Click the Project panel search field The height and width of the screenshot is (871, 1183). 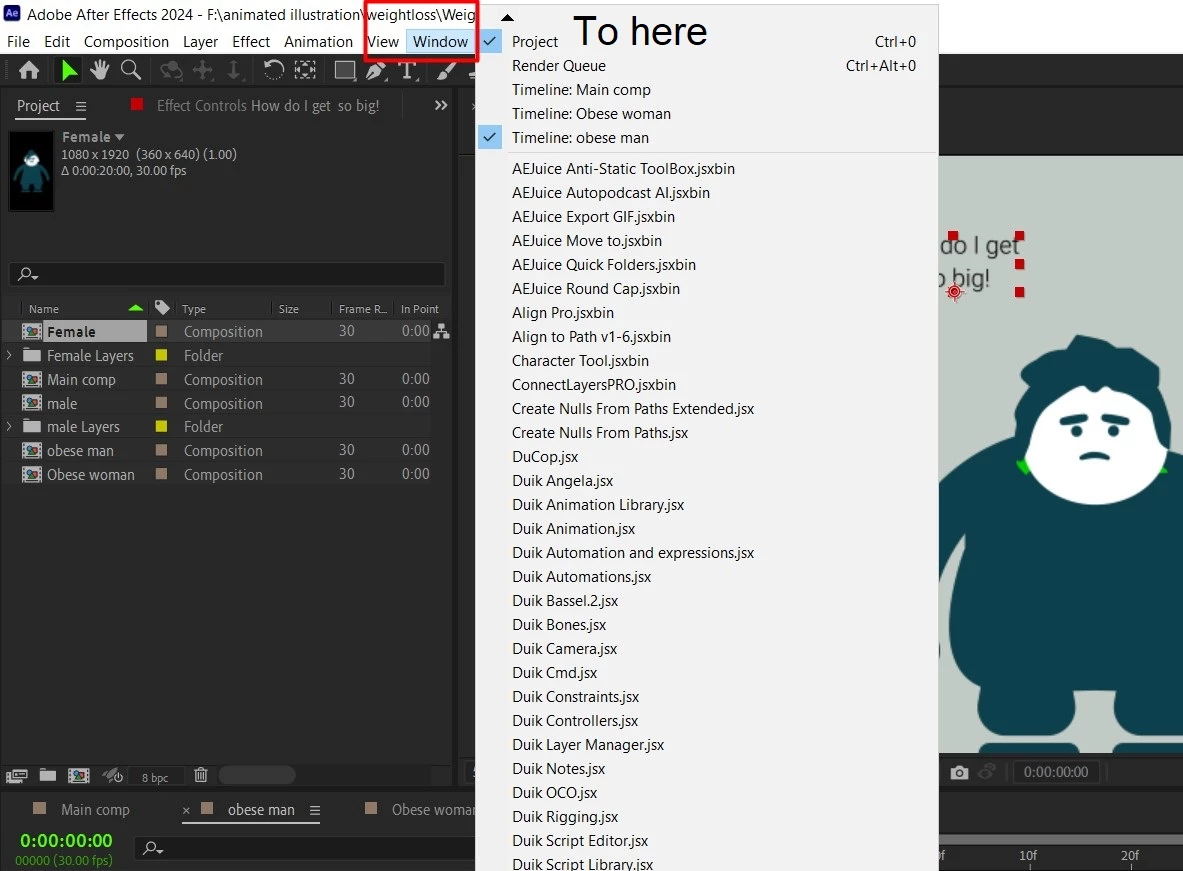point(227,274)
